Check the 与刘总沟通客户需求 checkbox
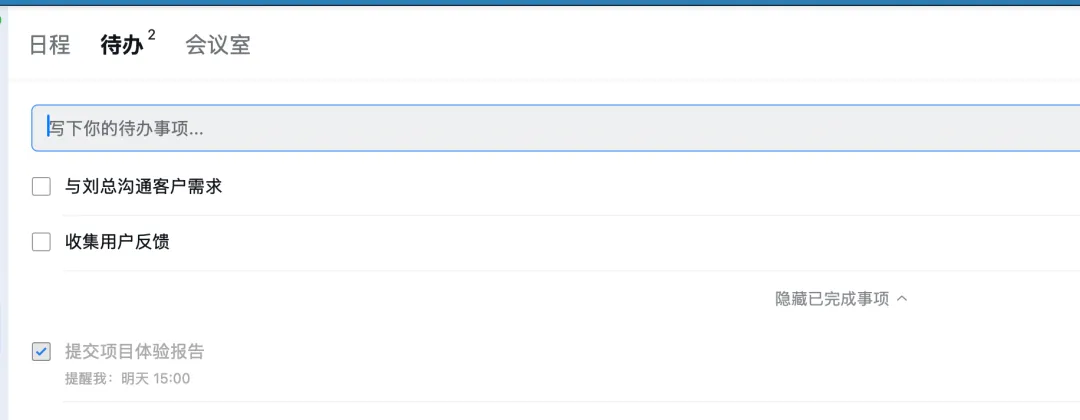Screen dimensions: 1080x420 (x=41, y=186)
